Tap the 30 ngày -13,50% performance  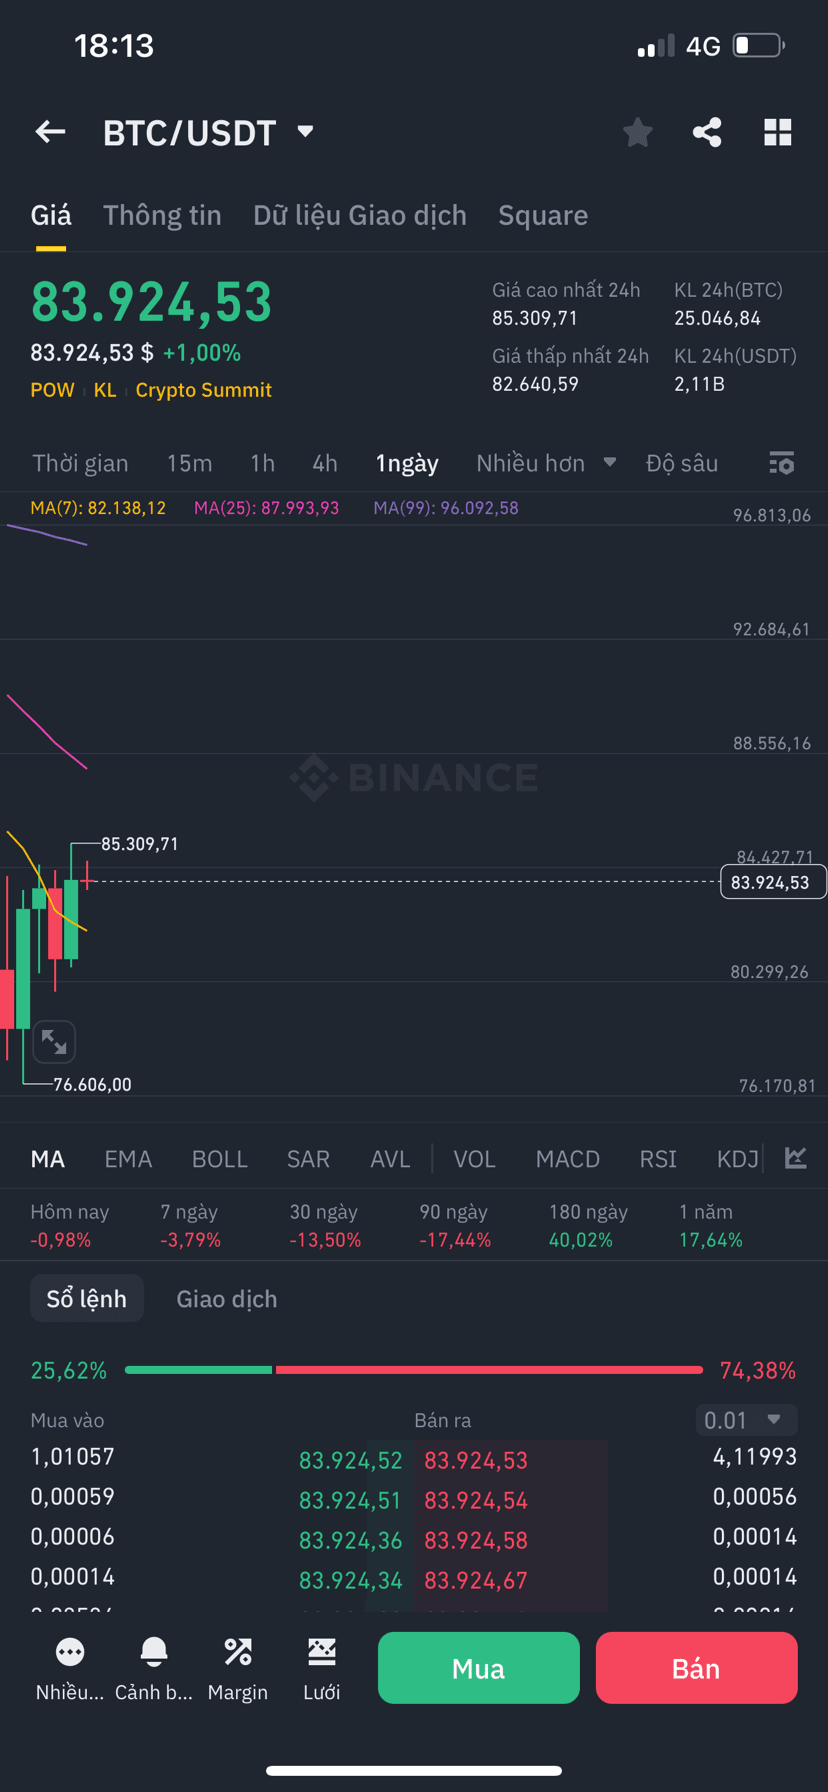coord(325,1226)
